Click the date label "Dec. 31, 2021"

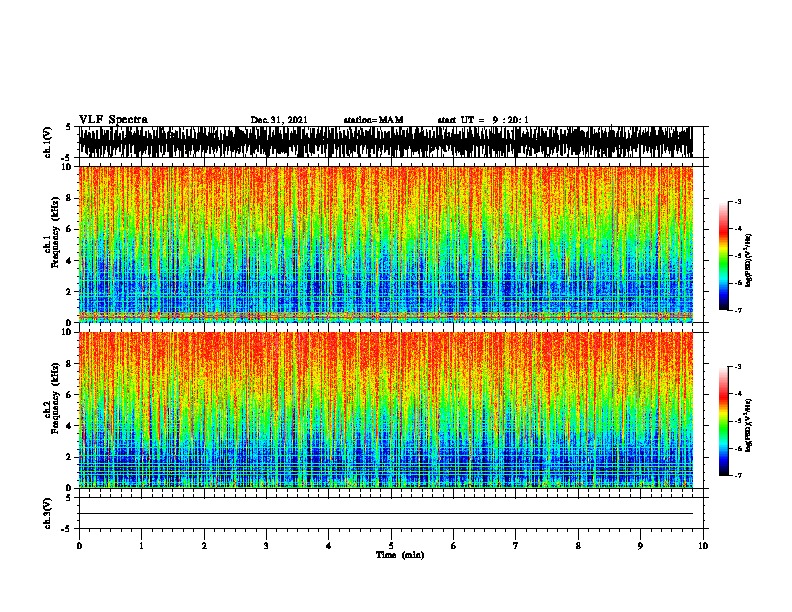[x=279, y=120]
